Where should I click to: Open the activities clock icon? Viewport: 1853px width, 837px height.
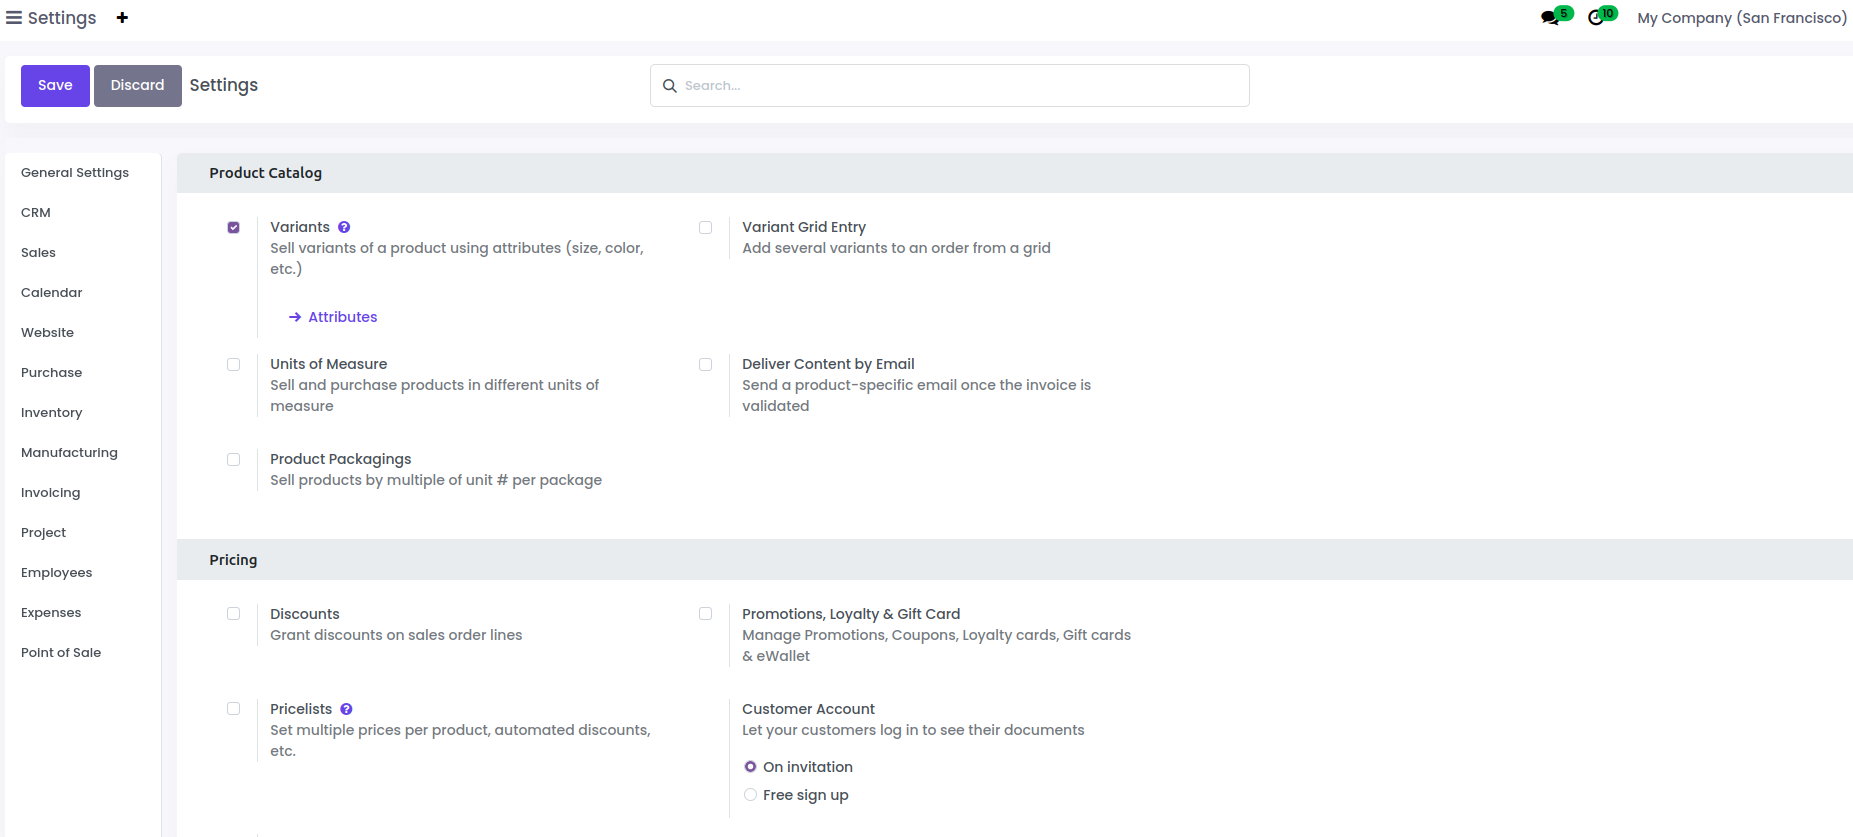tap(1596, 18)
